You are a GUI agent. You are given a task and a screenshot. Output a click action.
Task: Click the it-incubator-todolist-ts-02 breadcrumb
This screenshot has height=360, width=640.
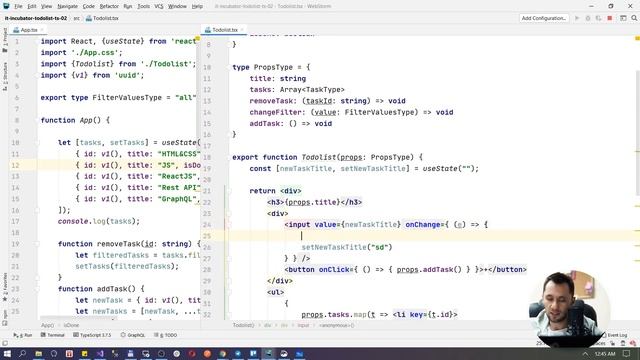coord(36,18)
